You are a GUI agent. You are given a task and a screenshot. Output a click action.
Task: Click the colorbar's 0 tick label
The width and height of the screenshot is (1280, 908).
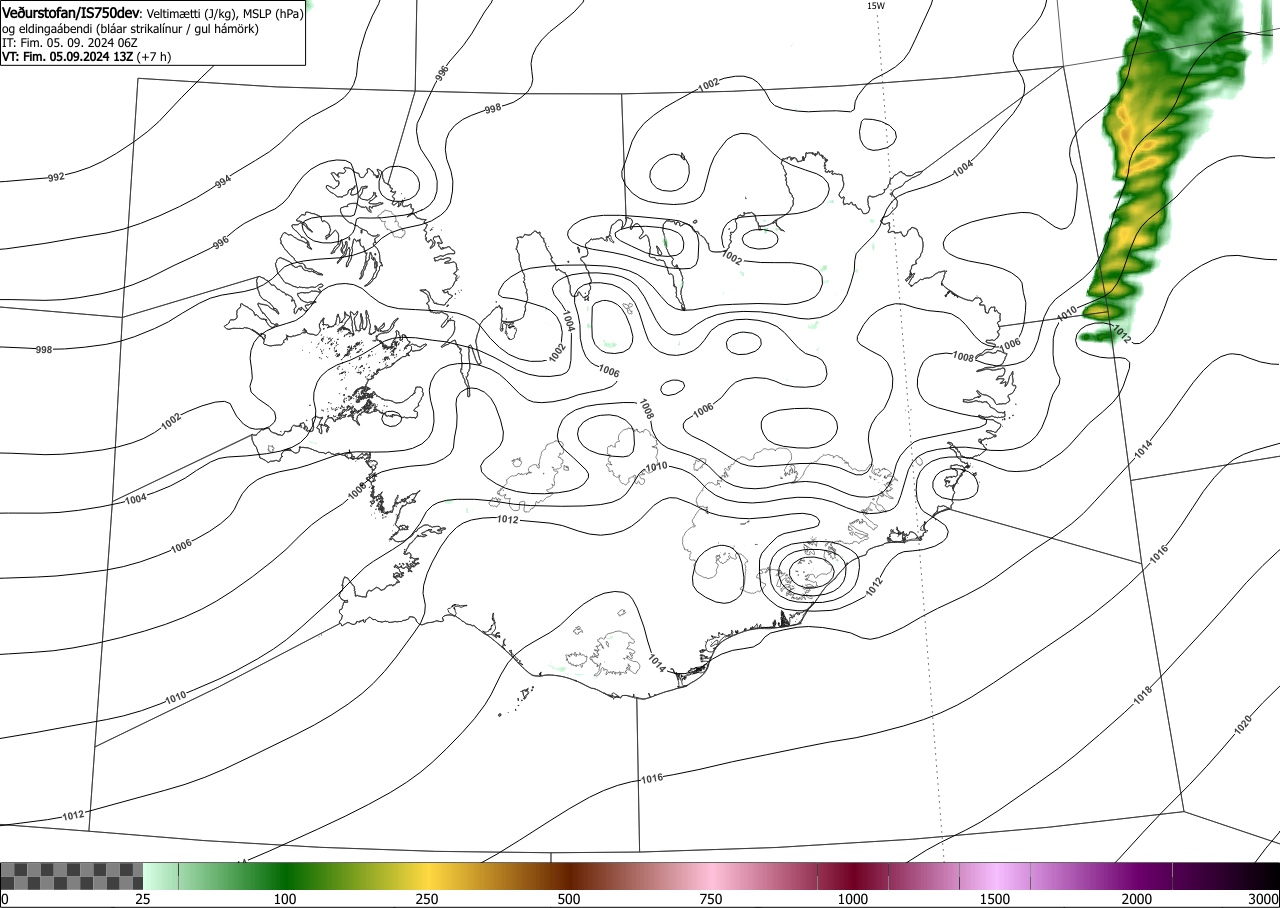pos(4,899)
